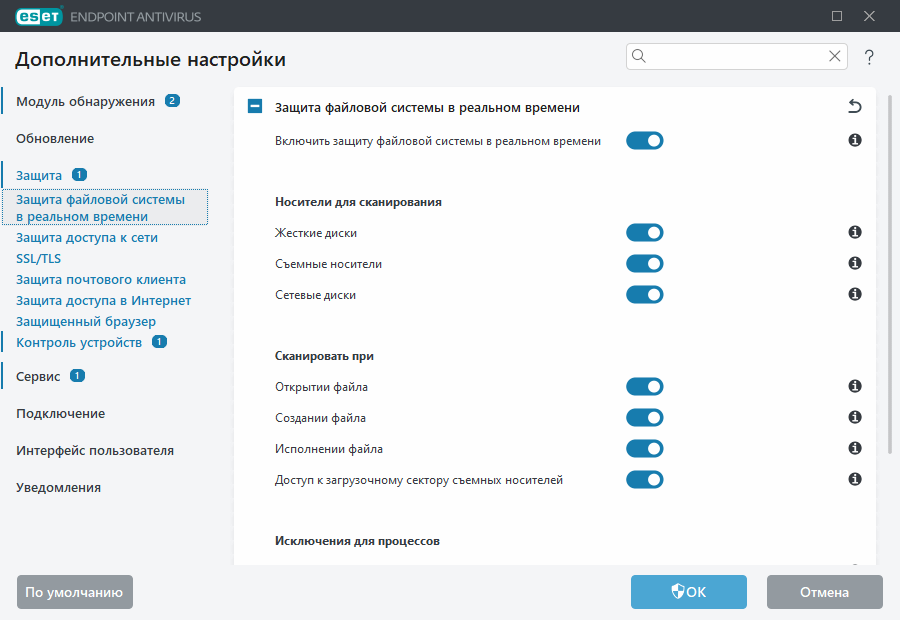The height and width of the screenshot is (620, 900).
Task: Open help via the question mark icon
Action: coord(868,56)
